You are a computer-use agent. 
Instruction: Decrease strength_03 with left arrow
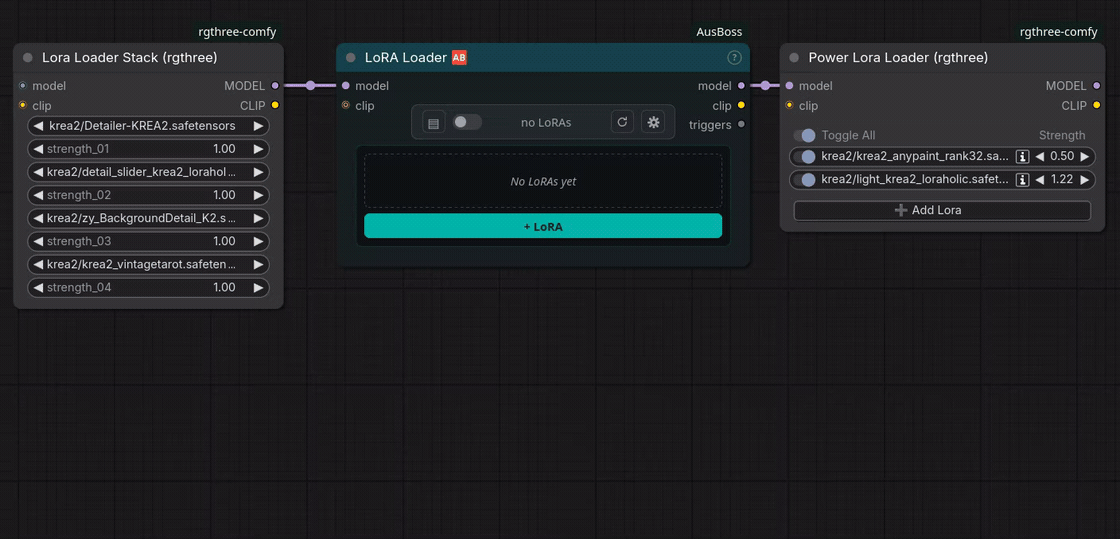(x=38, y=241)
